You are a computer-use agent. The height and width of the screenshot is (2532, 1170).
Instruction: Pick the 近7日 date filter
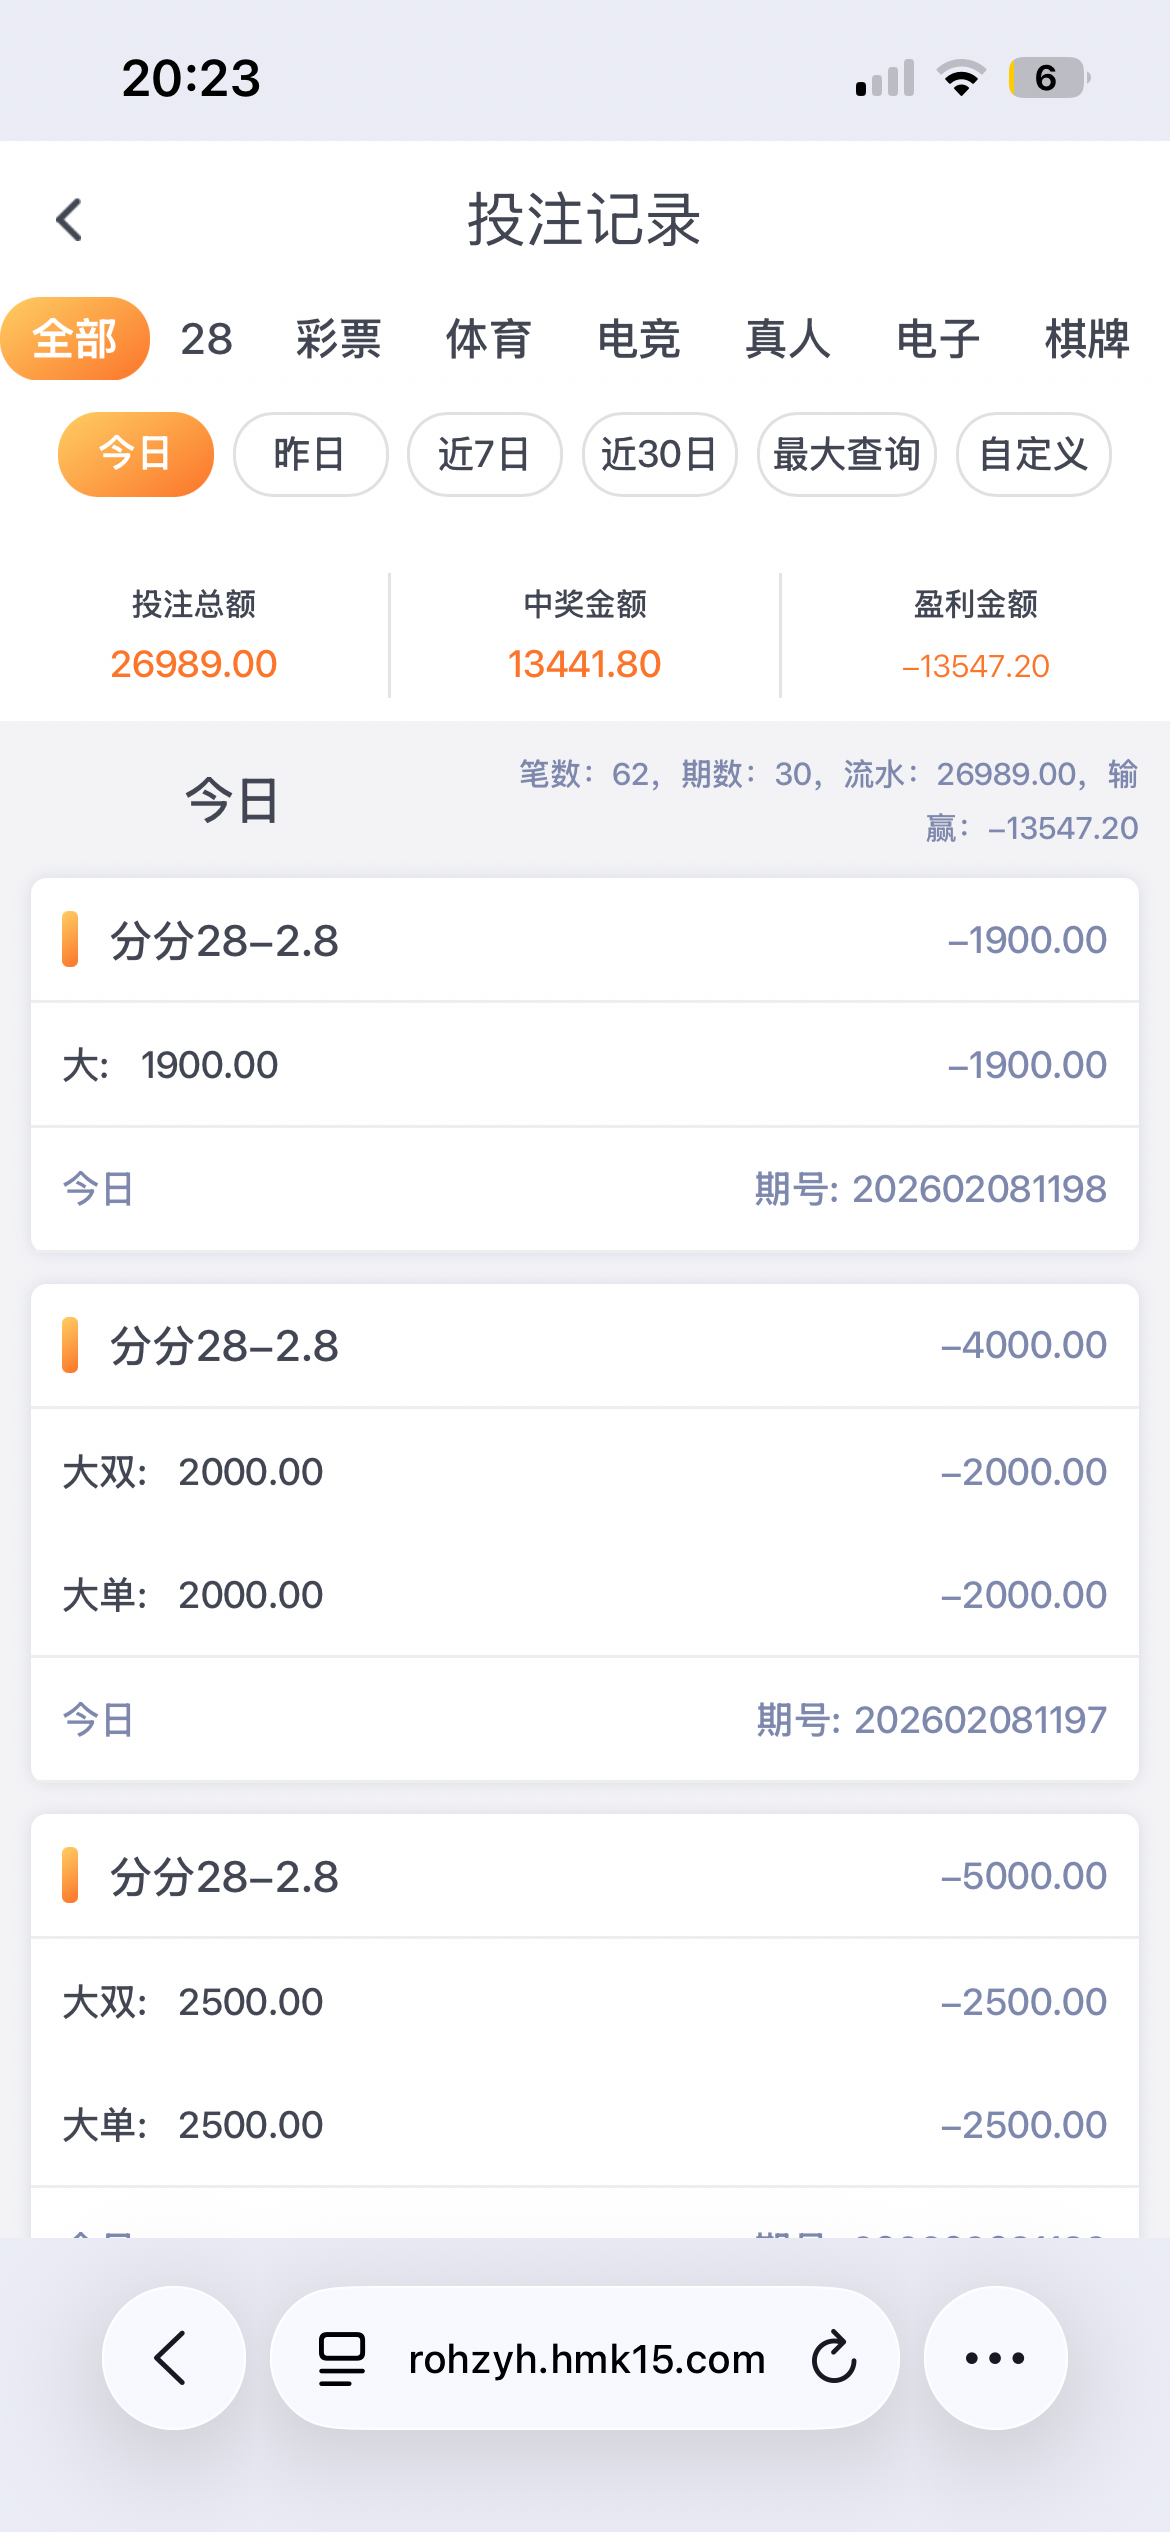pos(484,455)
